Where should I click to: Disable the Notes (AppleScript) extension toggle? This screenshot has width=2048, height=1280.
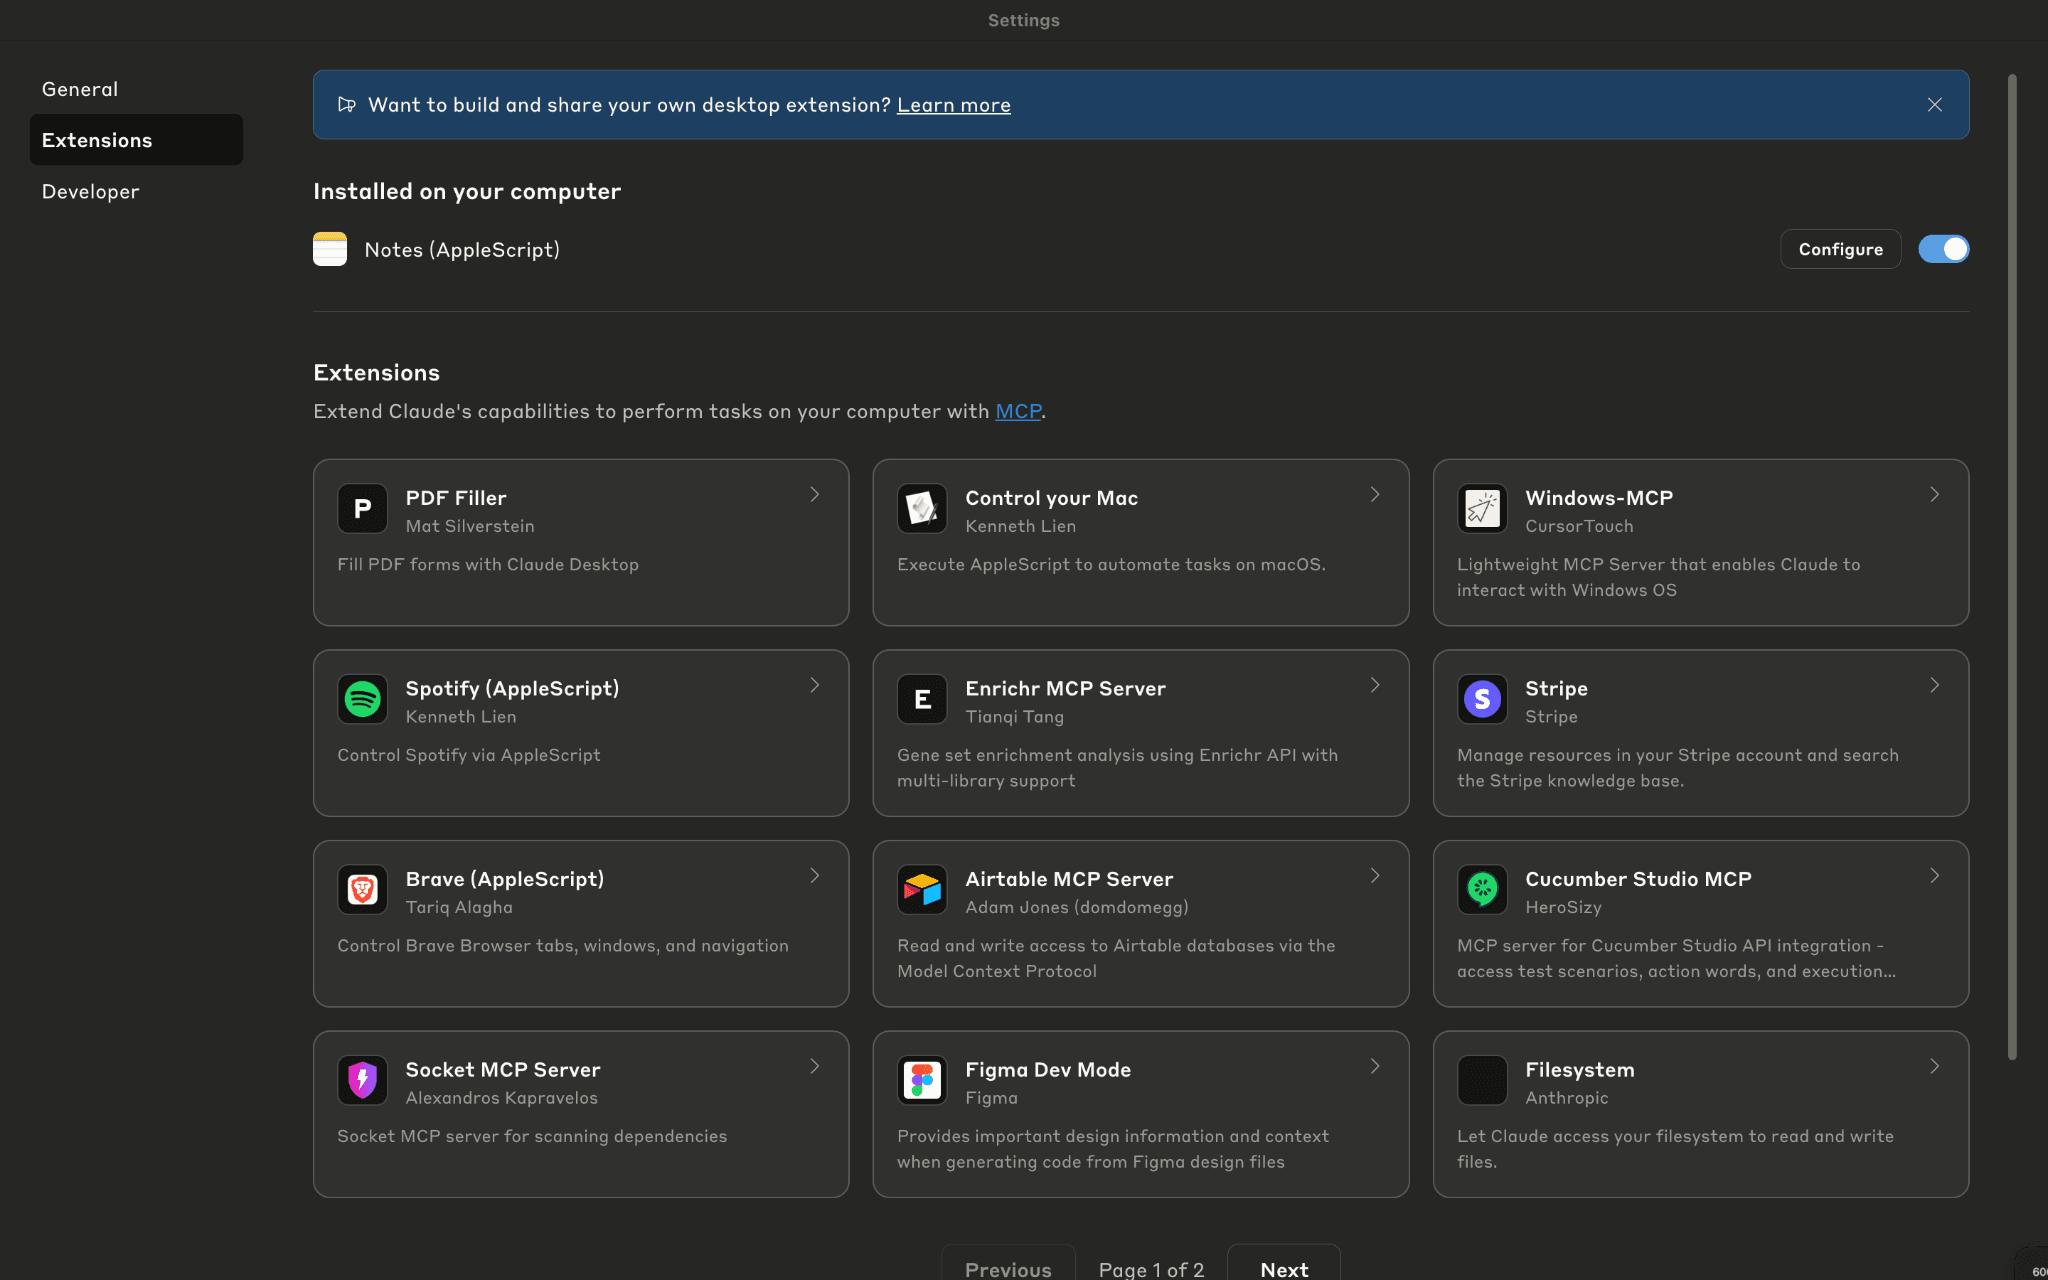click(1943, 249)
